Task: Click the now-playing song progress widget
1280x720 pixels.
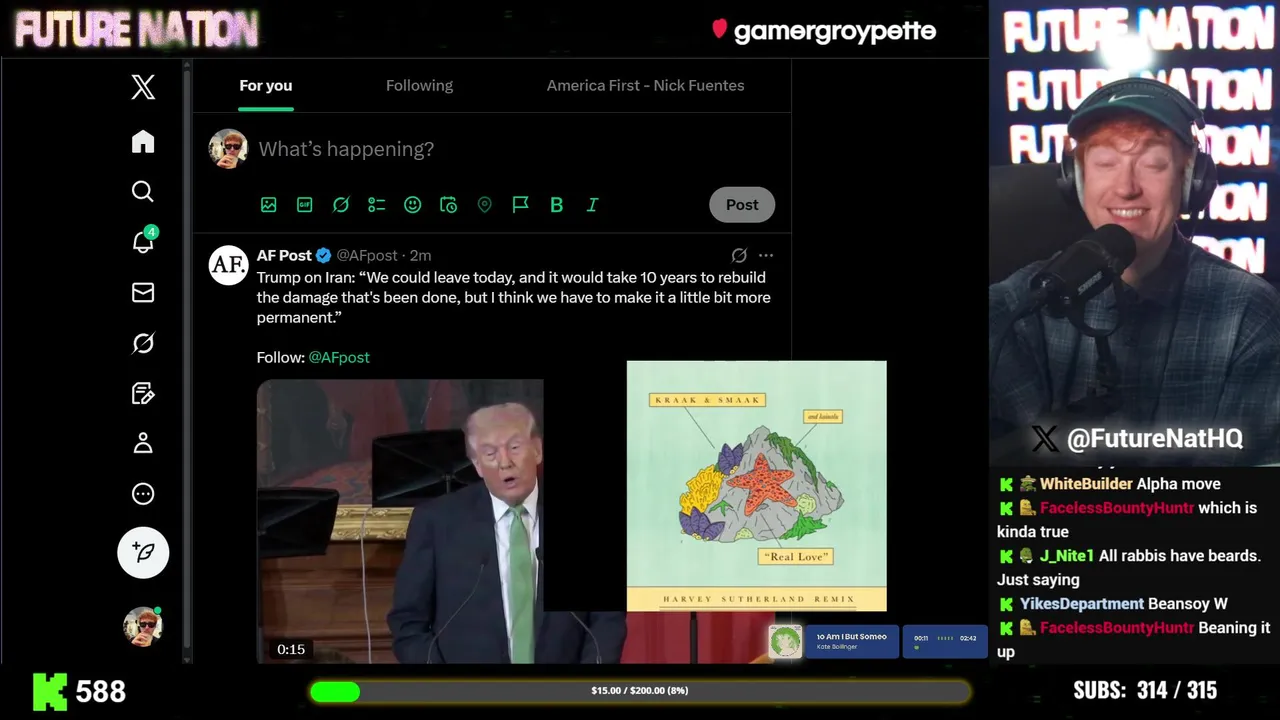Action: pyautogui.click(x=944, y=641)
